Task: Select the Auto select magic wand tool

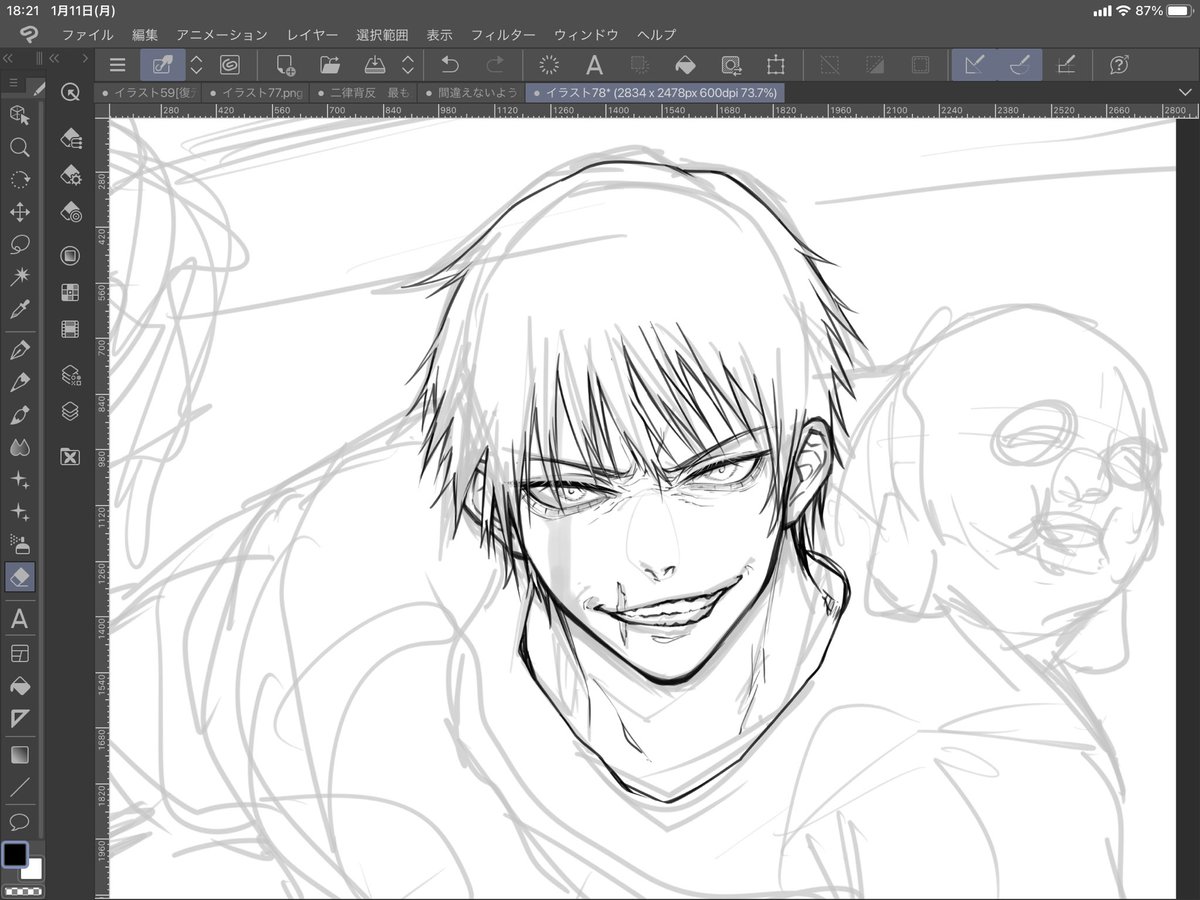Action: [x=19, y=276]
